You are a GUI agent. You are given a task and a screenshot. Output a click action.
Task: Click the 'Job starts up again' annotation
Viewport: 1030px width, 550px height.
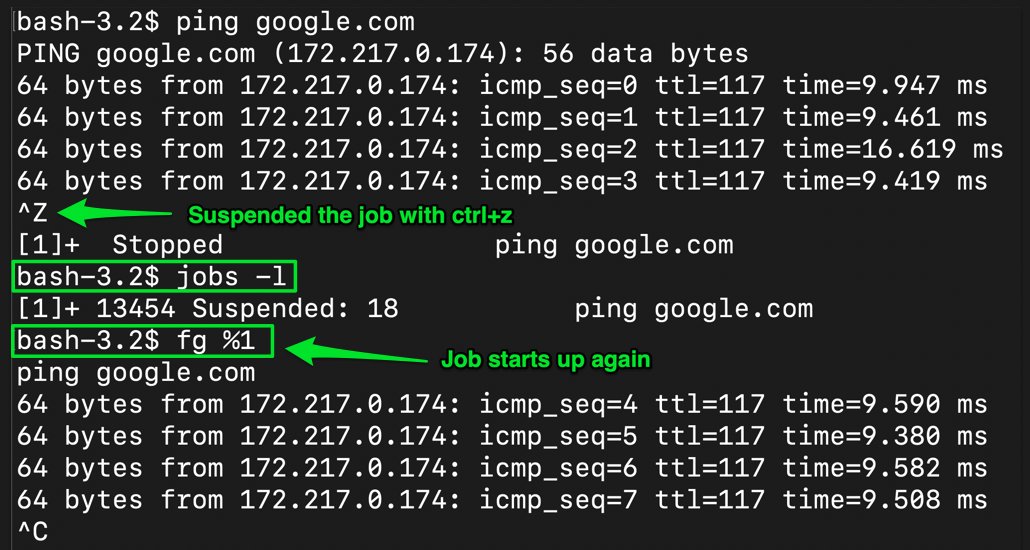(x=545, y=359)
